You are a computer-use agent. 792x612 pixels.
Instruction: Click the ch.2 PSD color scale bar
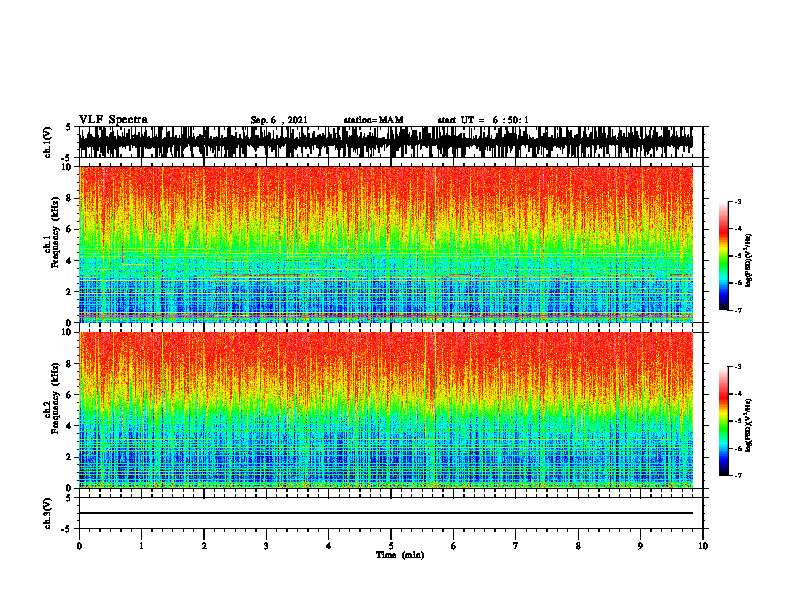(x=723, y=421)
